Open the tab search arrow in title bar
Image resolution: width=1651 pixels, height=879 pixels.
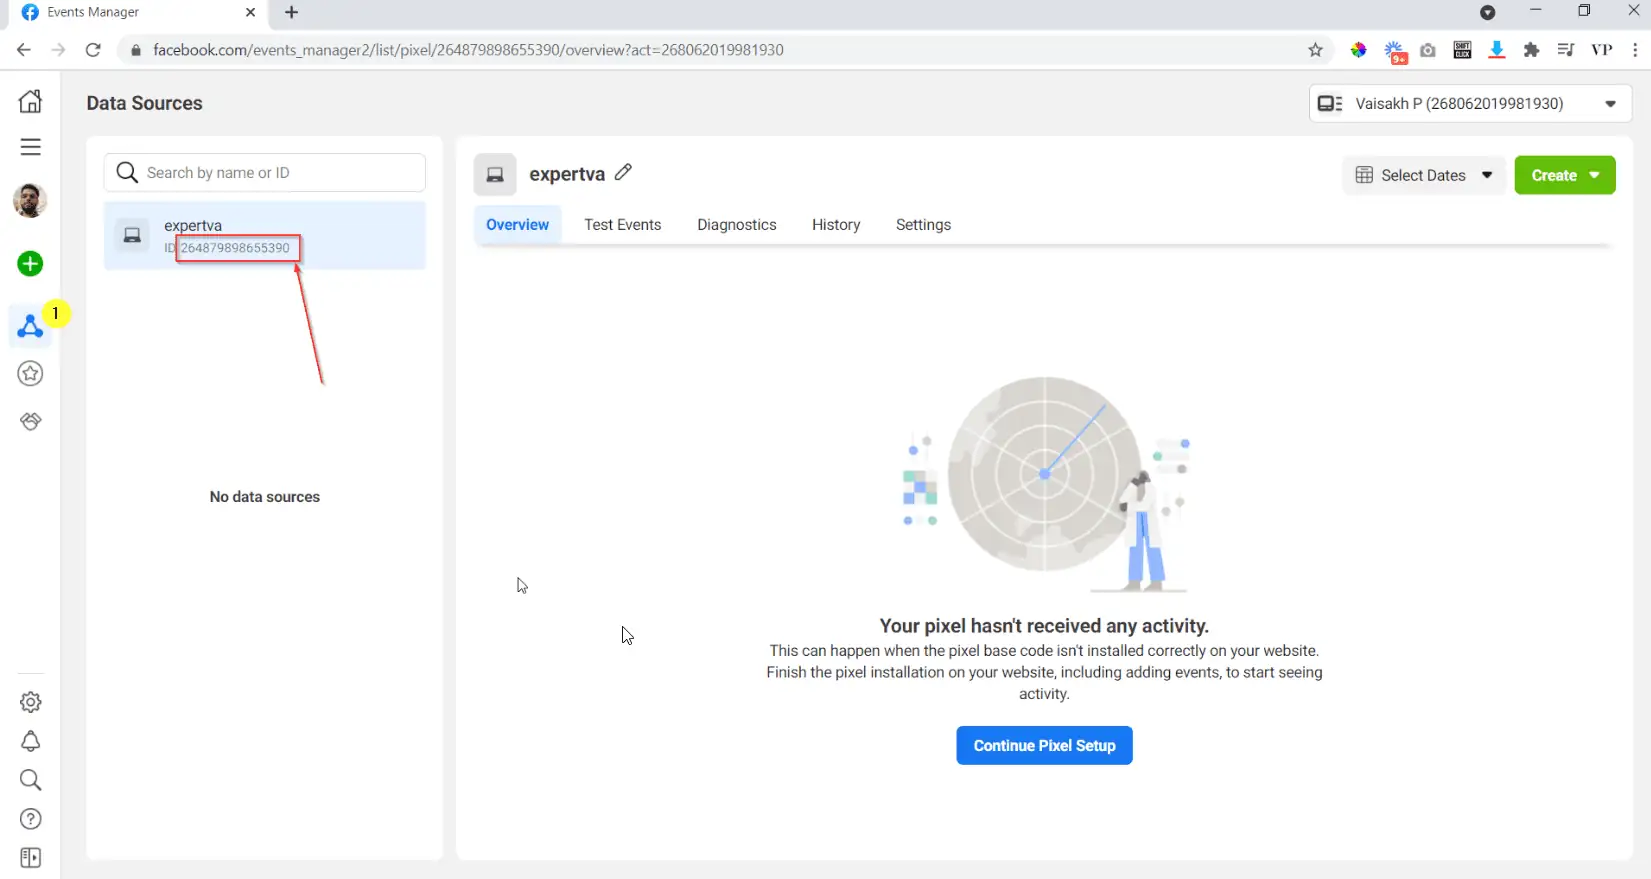tap(1487, 12)
